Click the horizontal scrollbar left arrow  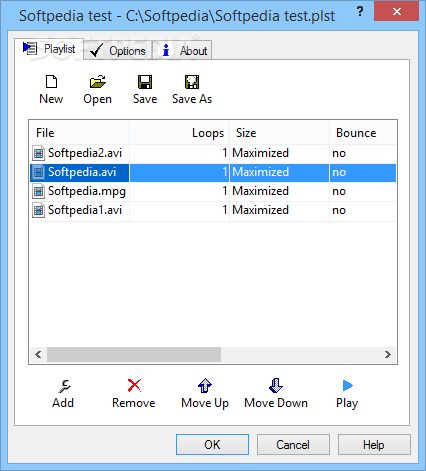(x=38, y=354)
